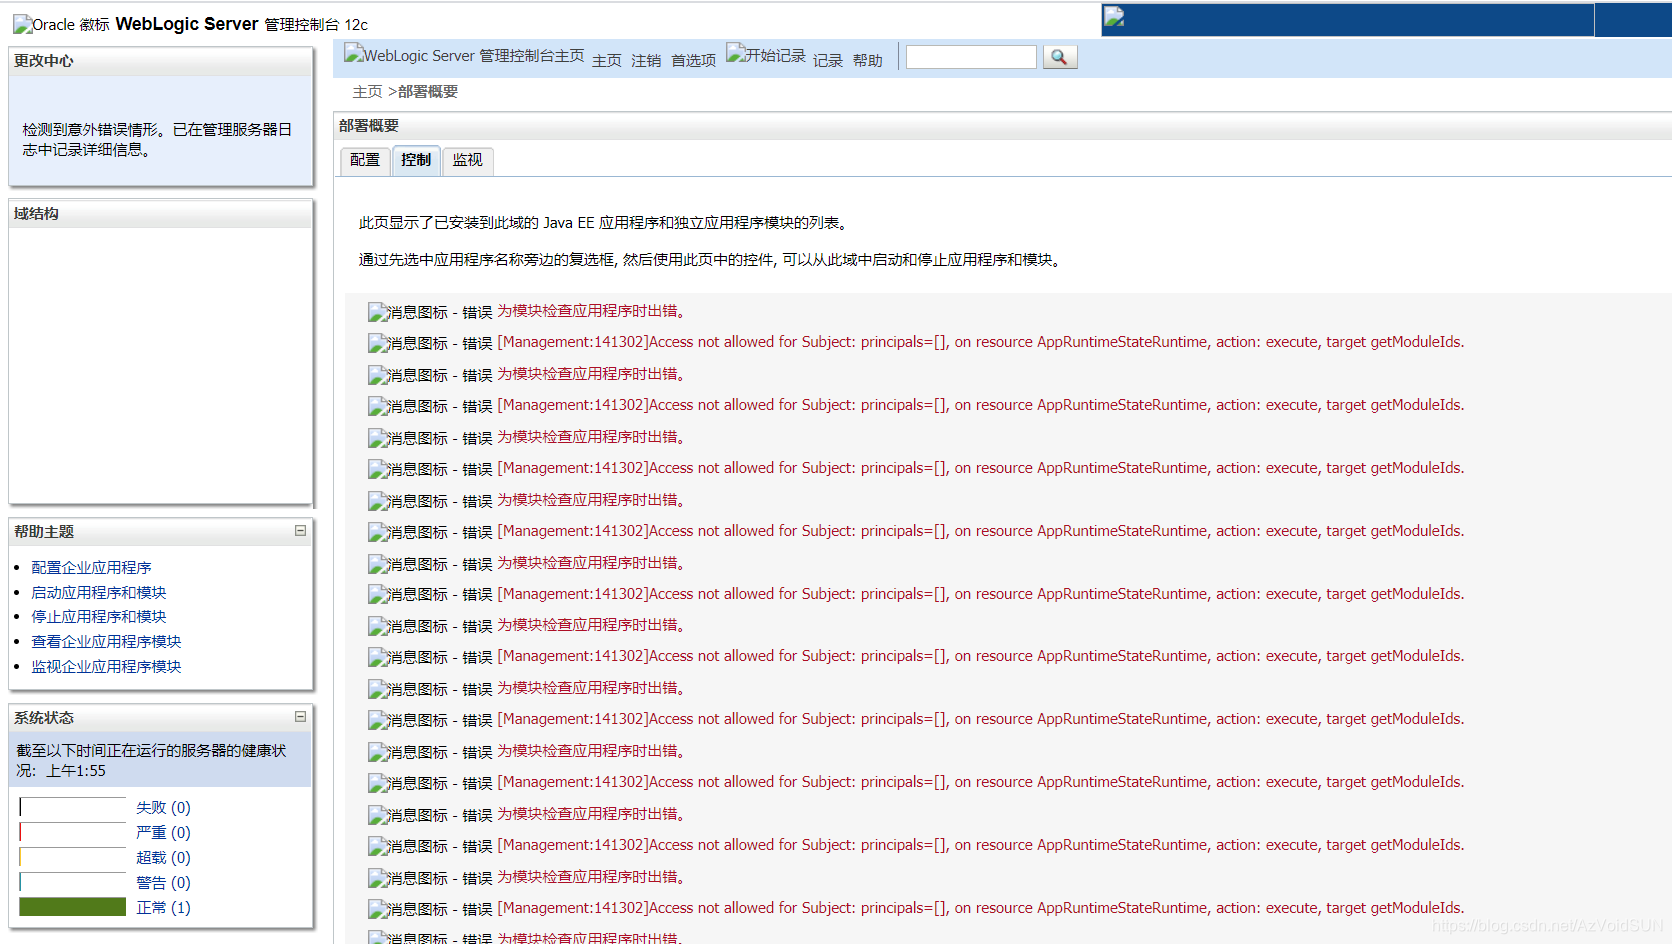Click the 警告 health bar
The image size is (1672, 944).
[73, 882]
